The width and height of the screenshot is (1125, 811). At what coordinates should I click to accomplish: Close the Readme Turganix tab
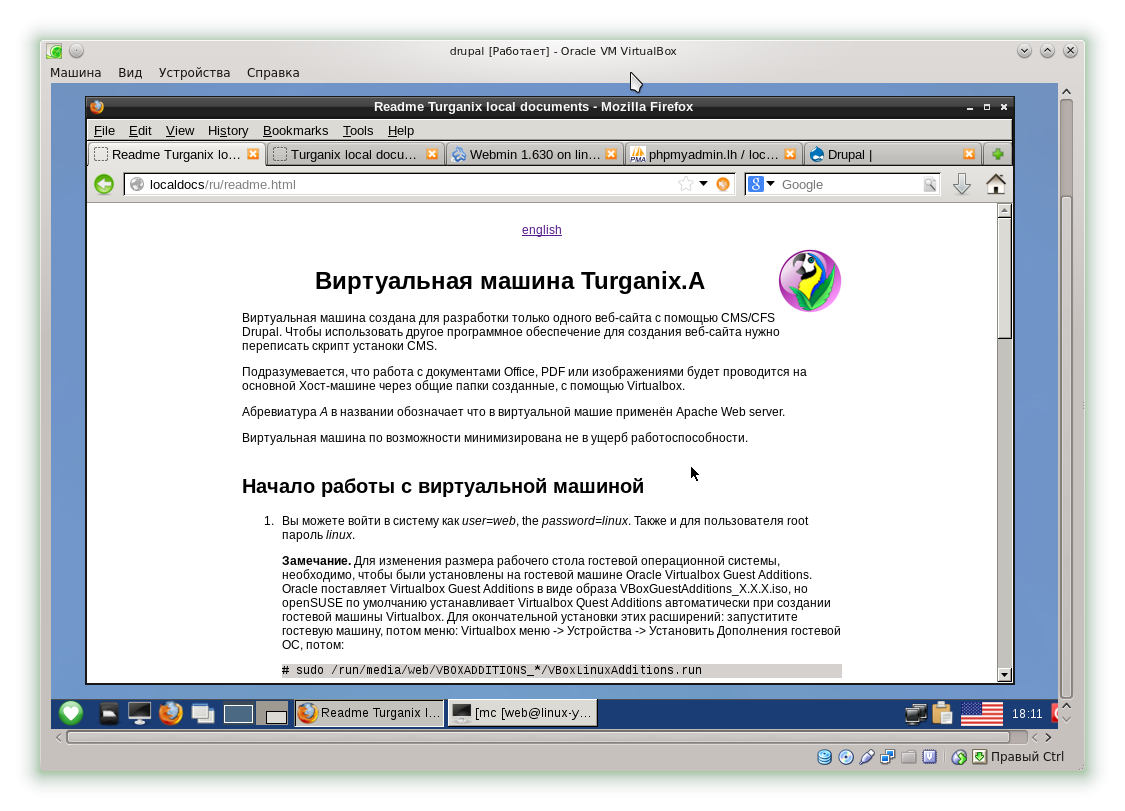coord(253,154)
